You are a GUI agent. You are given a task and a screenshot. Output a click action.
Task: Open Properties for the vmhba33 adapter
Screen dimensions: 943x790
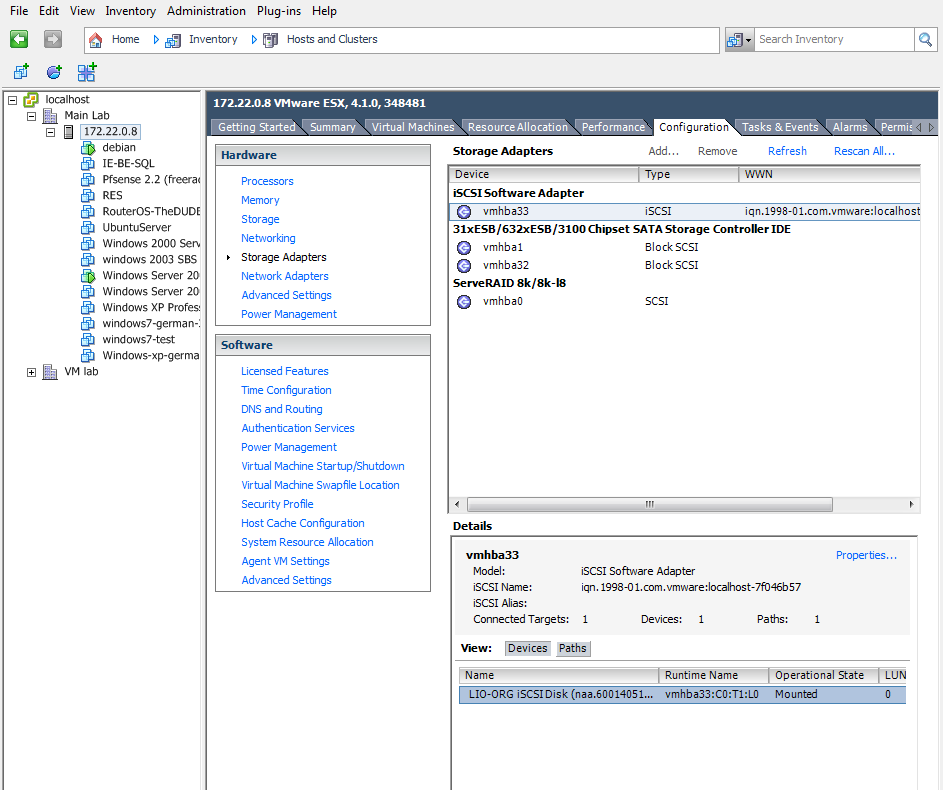coord(865,554)
